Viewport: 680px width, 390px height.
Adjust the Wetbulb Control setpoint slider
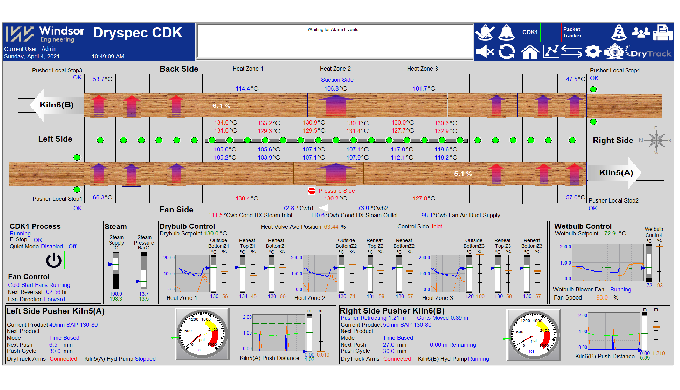[649, 263]
